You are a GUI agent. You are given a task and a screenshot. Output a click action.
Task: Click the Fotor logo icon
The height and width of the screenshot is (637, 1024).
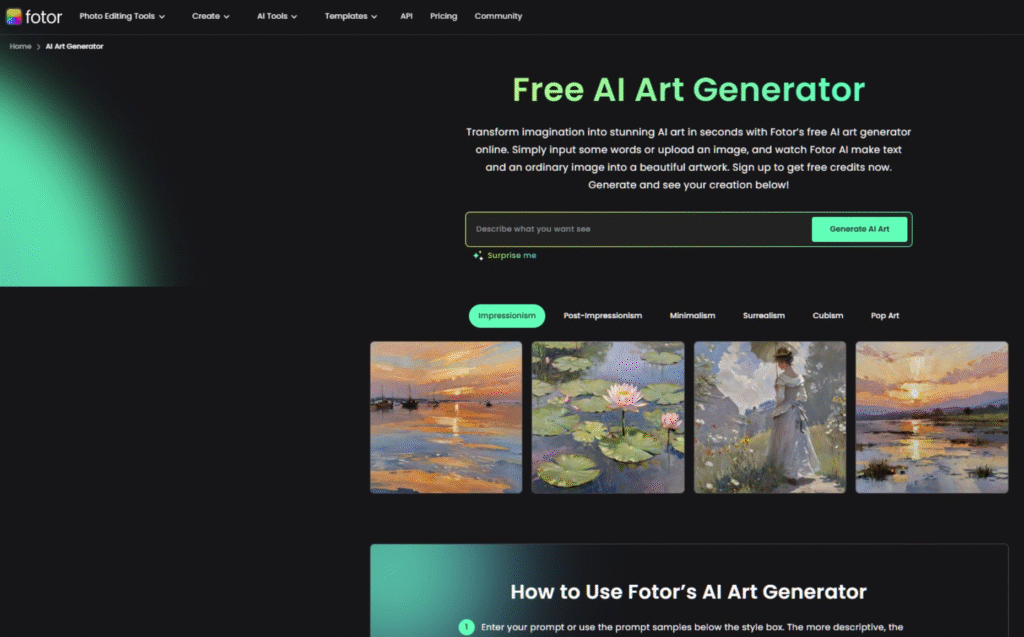tap(14, 16)
